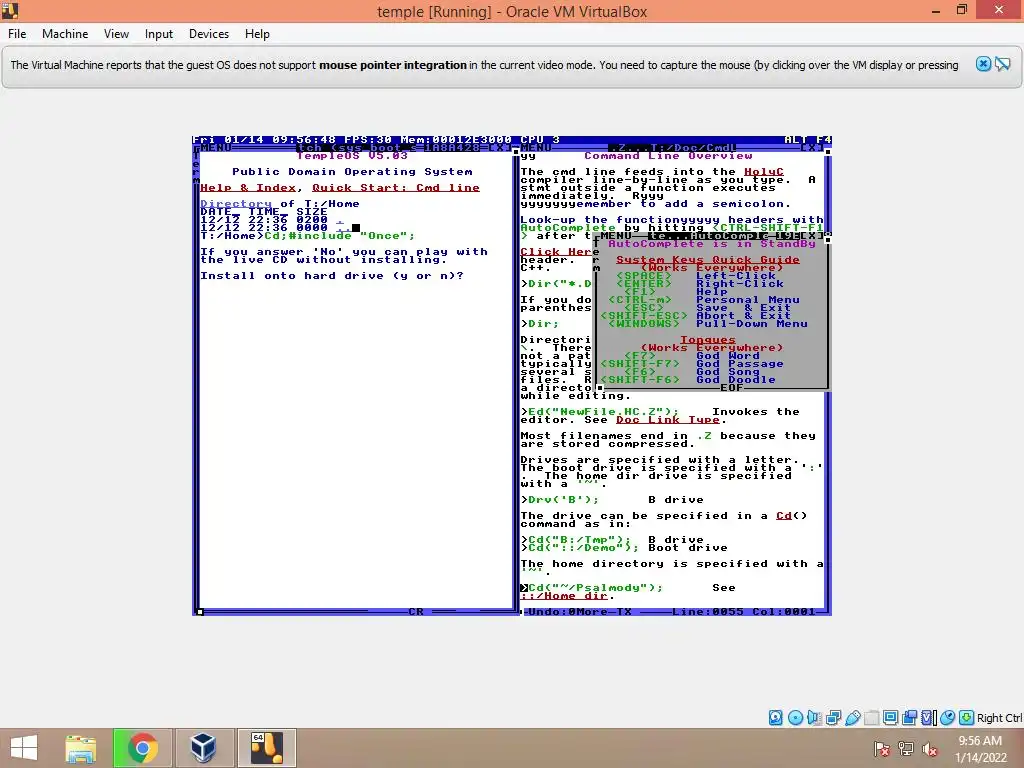Click the God Doodle entry

(x=735, y=379)
